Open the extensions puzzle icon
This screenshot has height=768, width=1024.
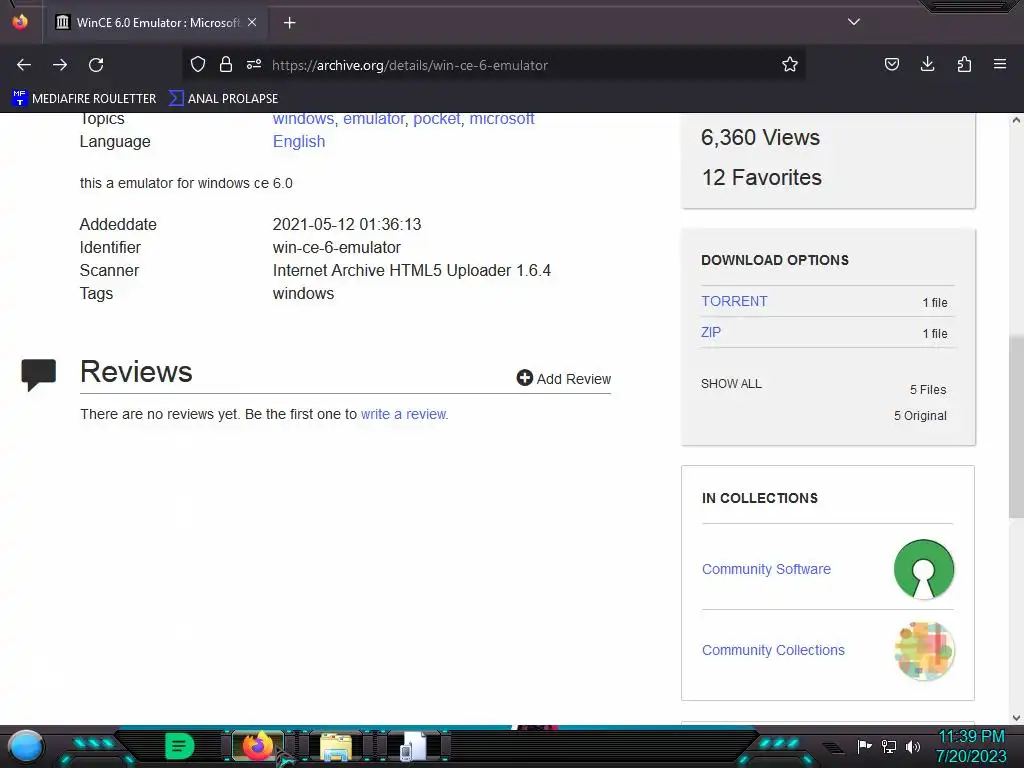coord(964,64)
